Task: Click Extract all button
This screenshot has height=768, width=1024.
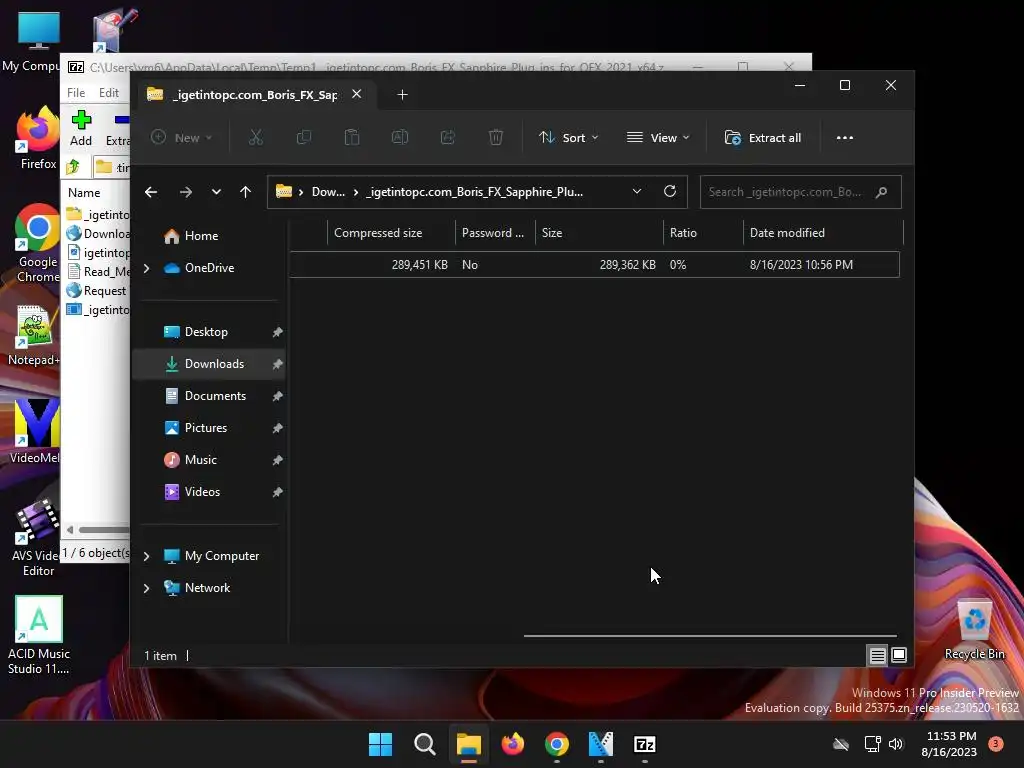Action: click(762, 138)
